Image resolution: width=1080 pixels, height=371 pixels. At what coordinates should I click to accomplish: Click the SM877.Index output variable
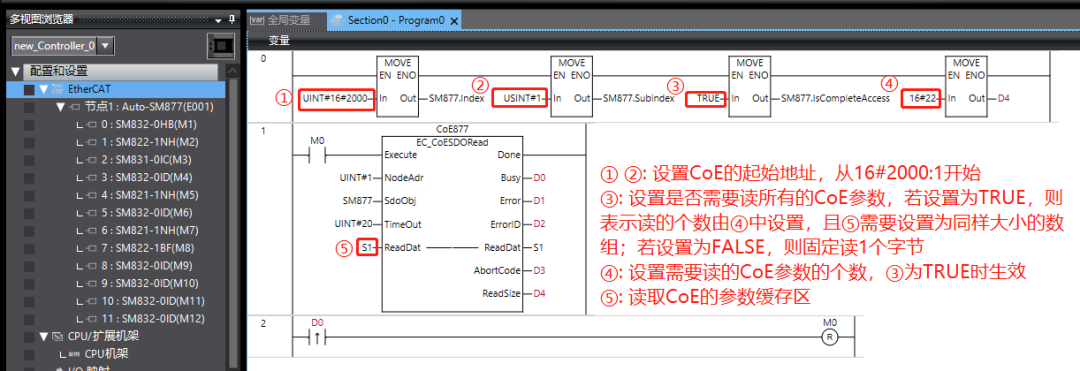(457, 99)
